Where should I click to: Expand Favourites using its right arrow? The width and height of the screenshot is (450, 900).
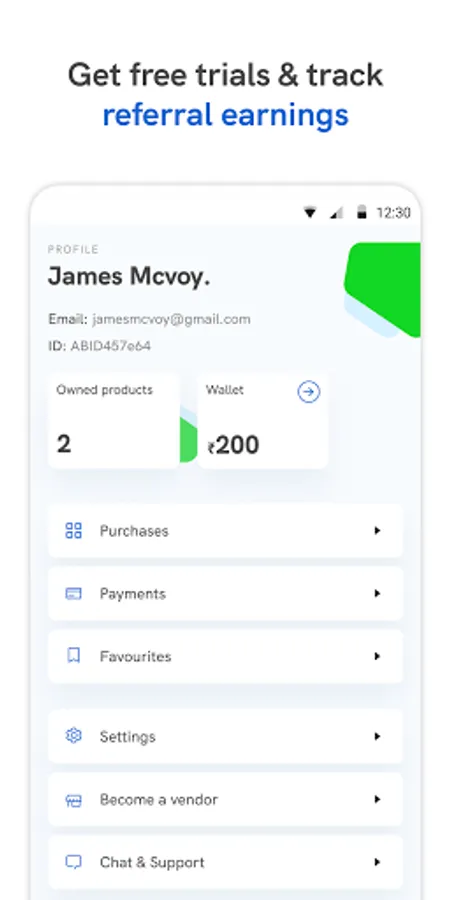377,656
